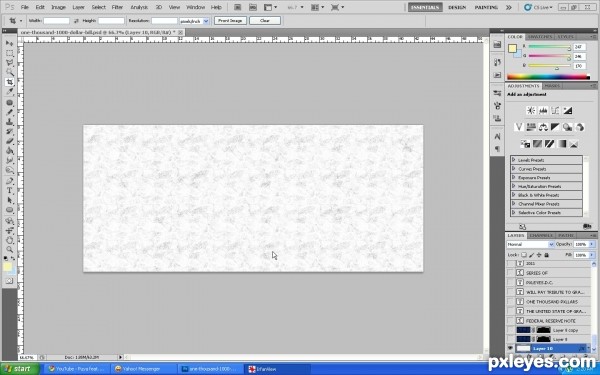Show the FEDERAL RESERVE NOTE layer

(510, 321)
